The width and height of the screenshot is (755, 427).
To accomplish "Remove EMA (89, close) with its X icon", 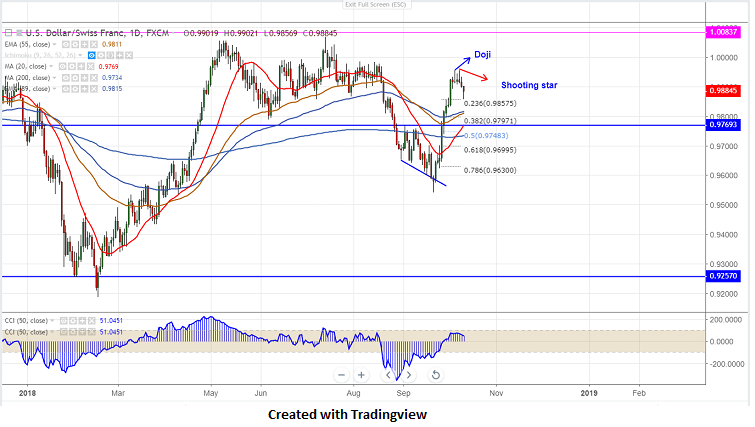I will pyautogui.click(x=94, y=89).
